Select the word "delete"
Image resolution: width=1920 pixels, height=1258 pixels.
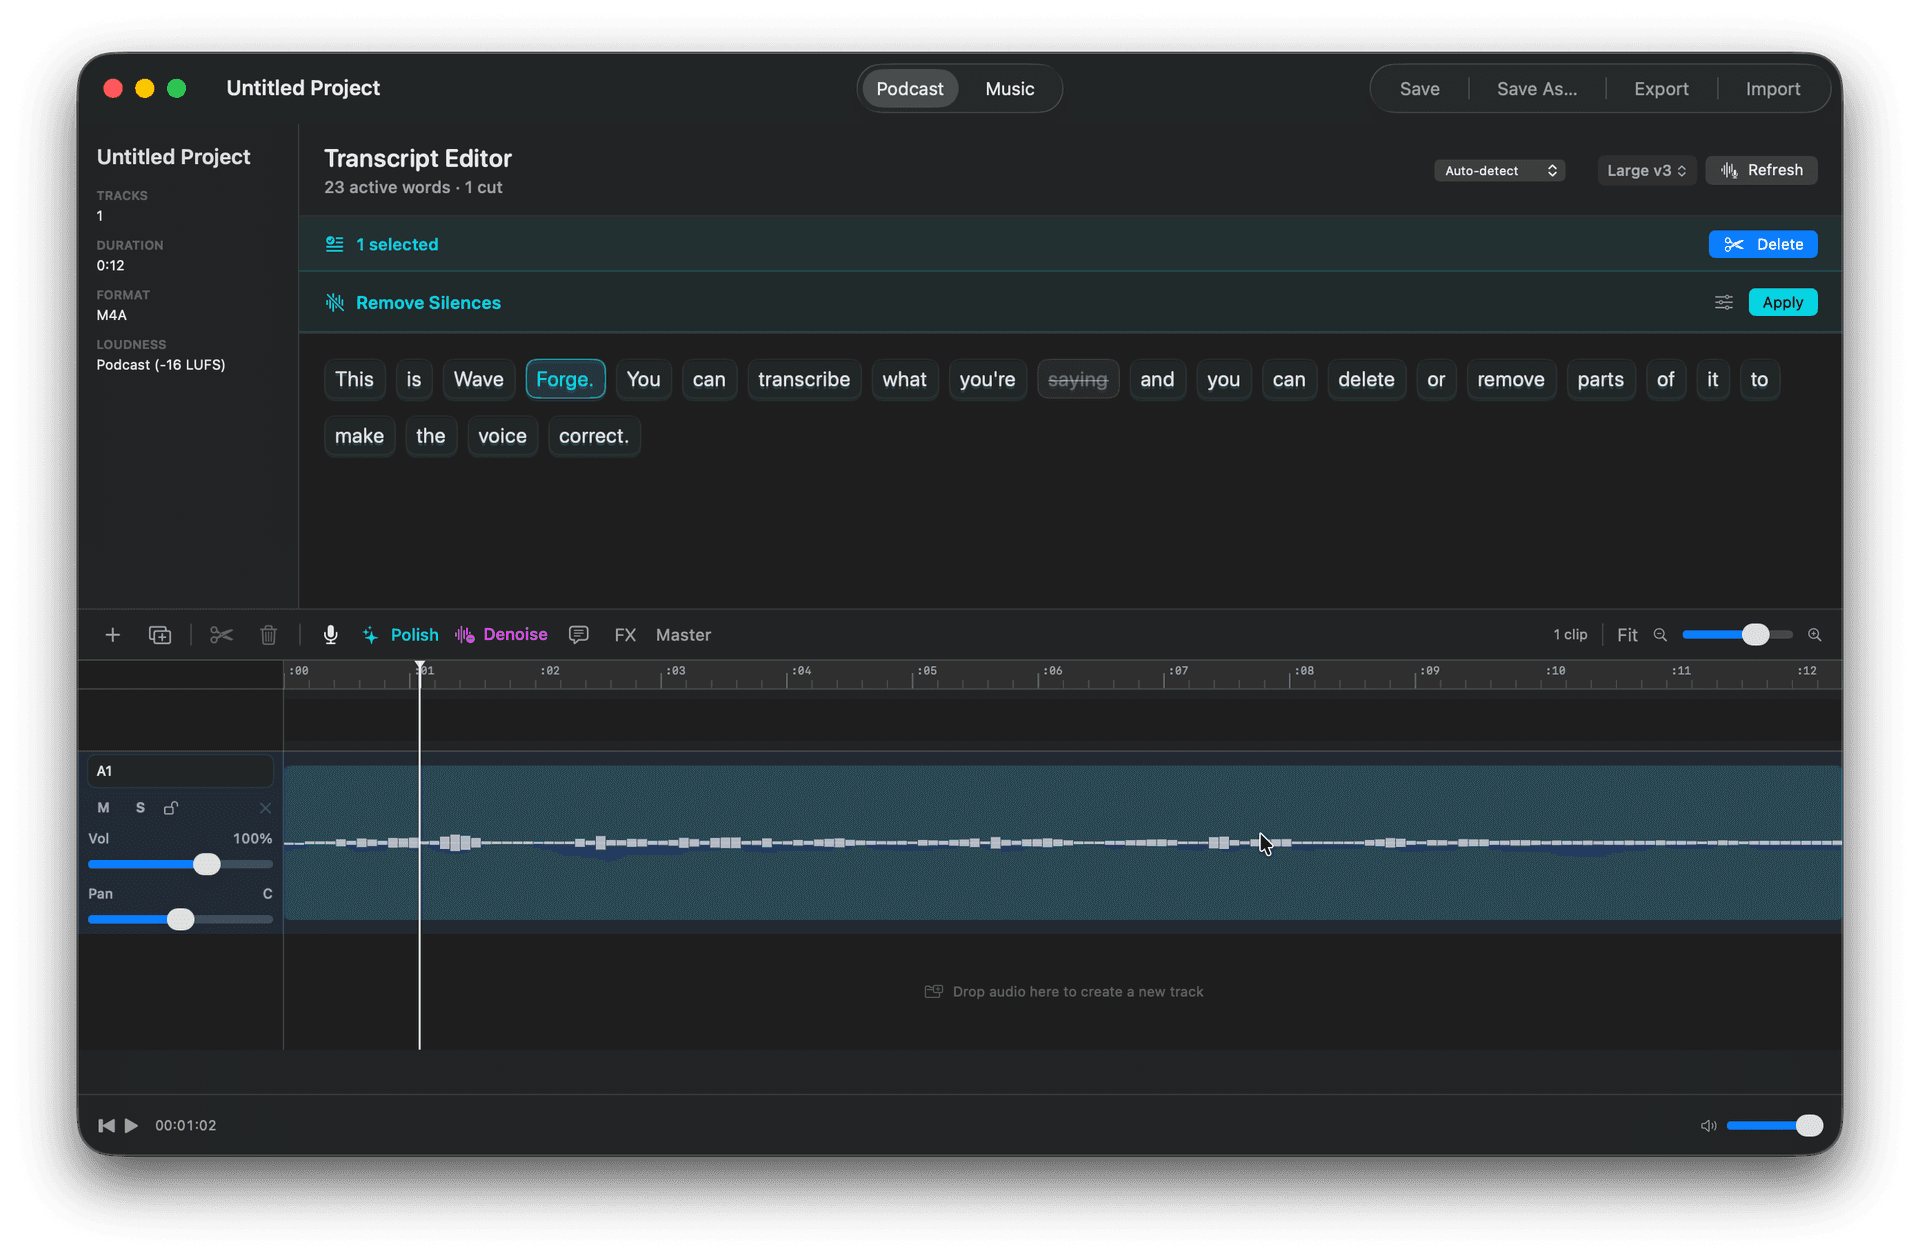click(x=1366, y=380)
